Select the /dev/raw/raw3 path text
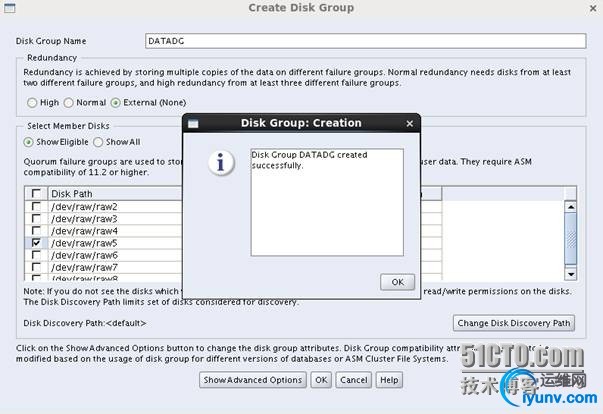Image resolution: width=603 pixels, height=414 pixels. pyautogui.click(x=84, y=219)
